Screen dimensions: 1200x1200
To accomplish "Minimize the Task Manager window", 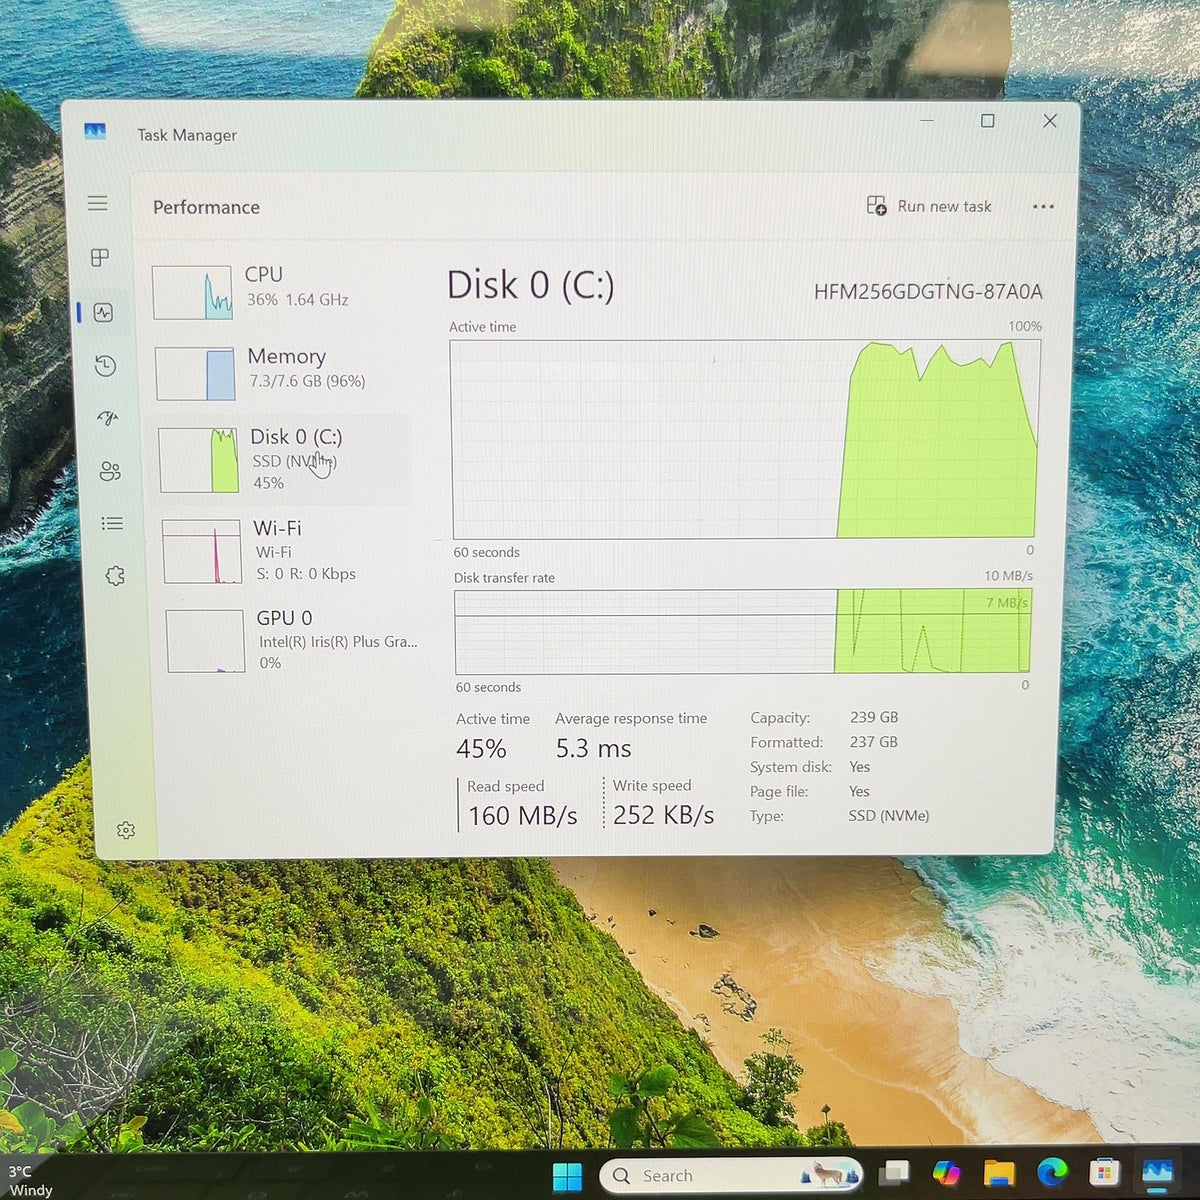I will [x=927, y=120].
